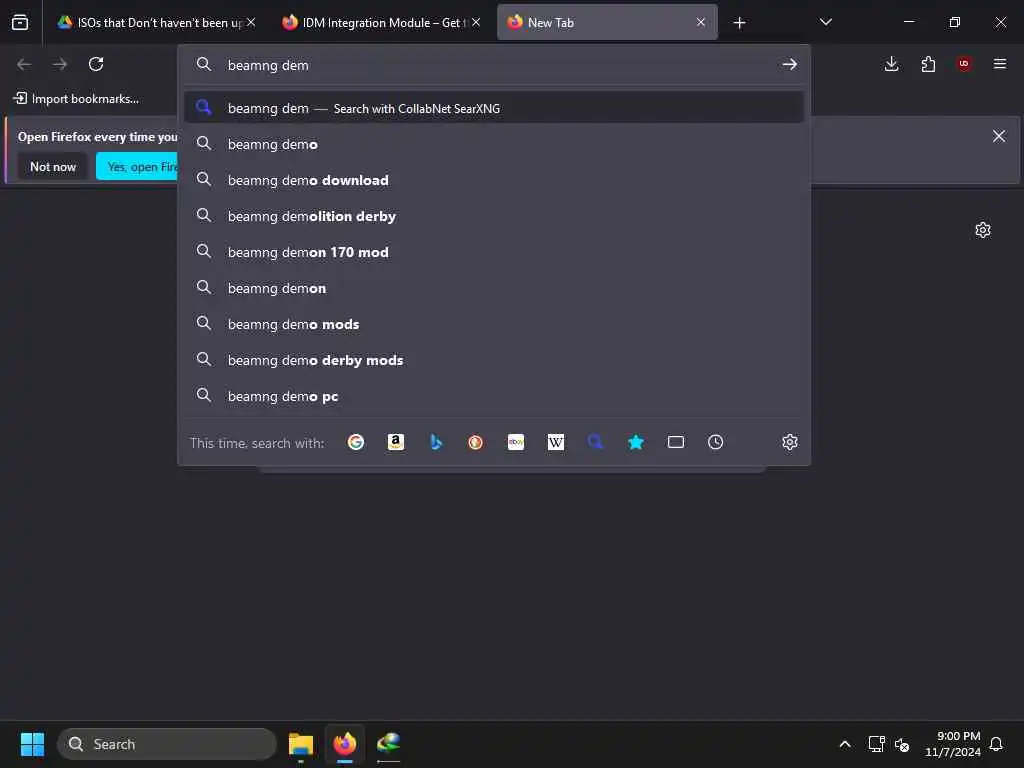This screenshot has height=768, width=1024.
Task: Search this time with eBay
Action: coord(516,442)
